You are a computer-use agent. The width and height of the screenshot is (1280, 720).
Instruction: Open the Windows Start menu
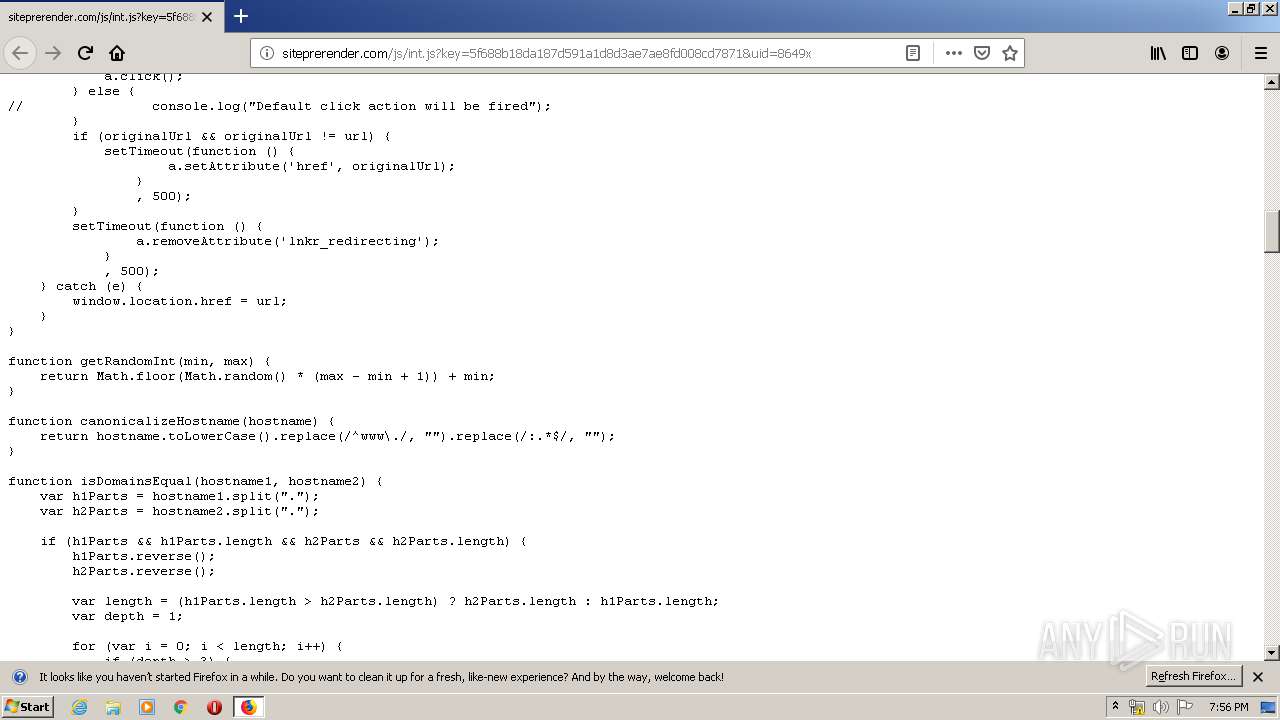coord(27,707)
